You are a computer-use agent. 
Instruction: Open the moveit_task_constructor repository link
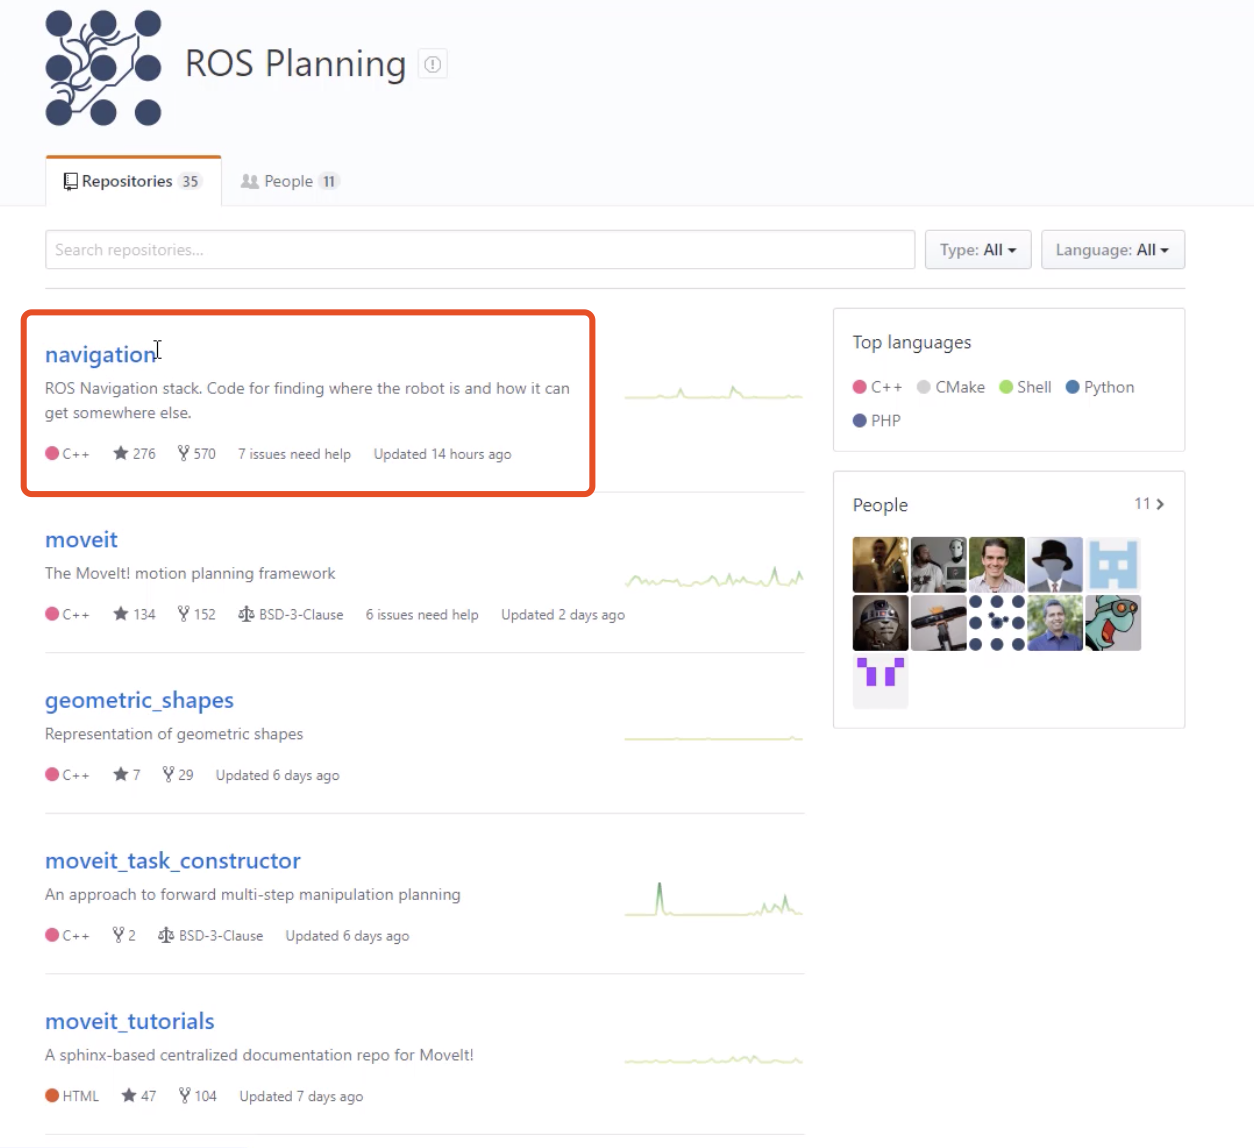click(172, 861)
